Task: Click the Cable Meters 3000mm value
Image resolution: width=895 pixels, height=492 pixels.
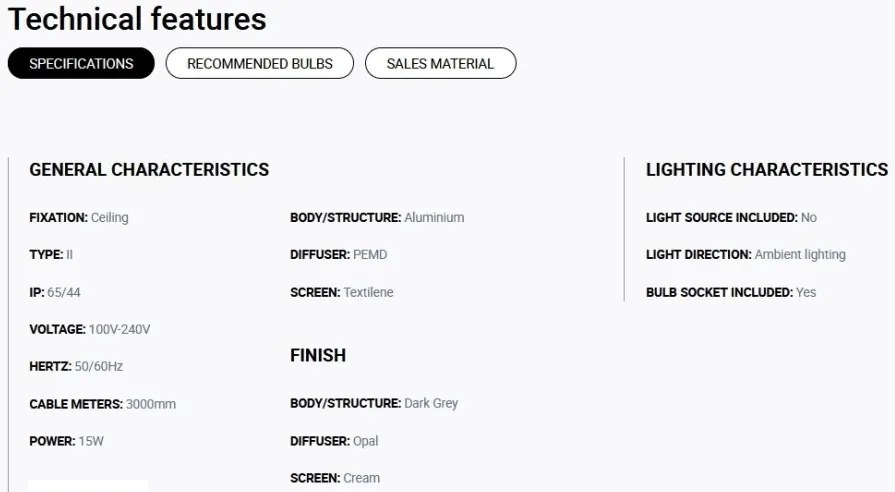Action: 102,404
